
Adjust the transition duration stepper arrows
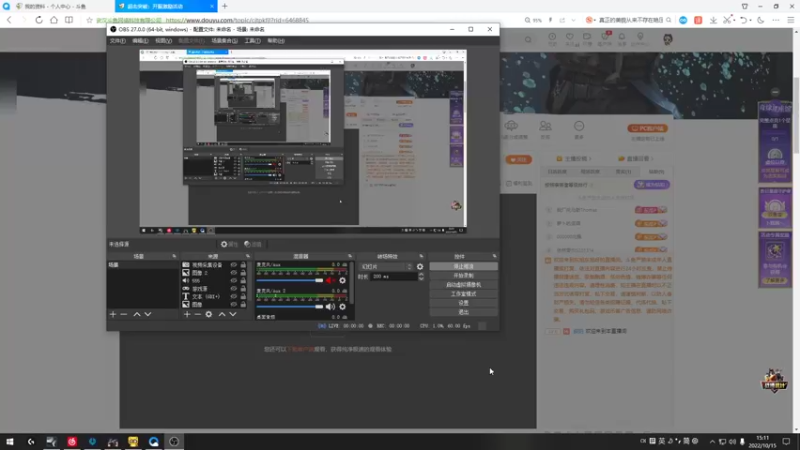click(x=421, y=276)
